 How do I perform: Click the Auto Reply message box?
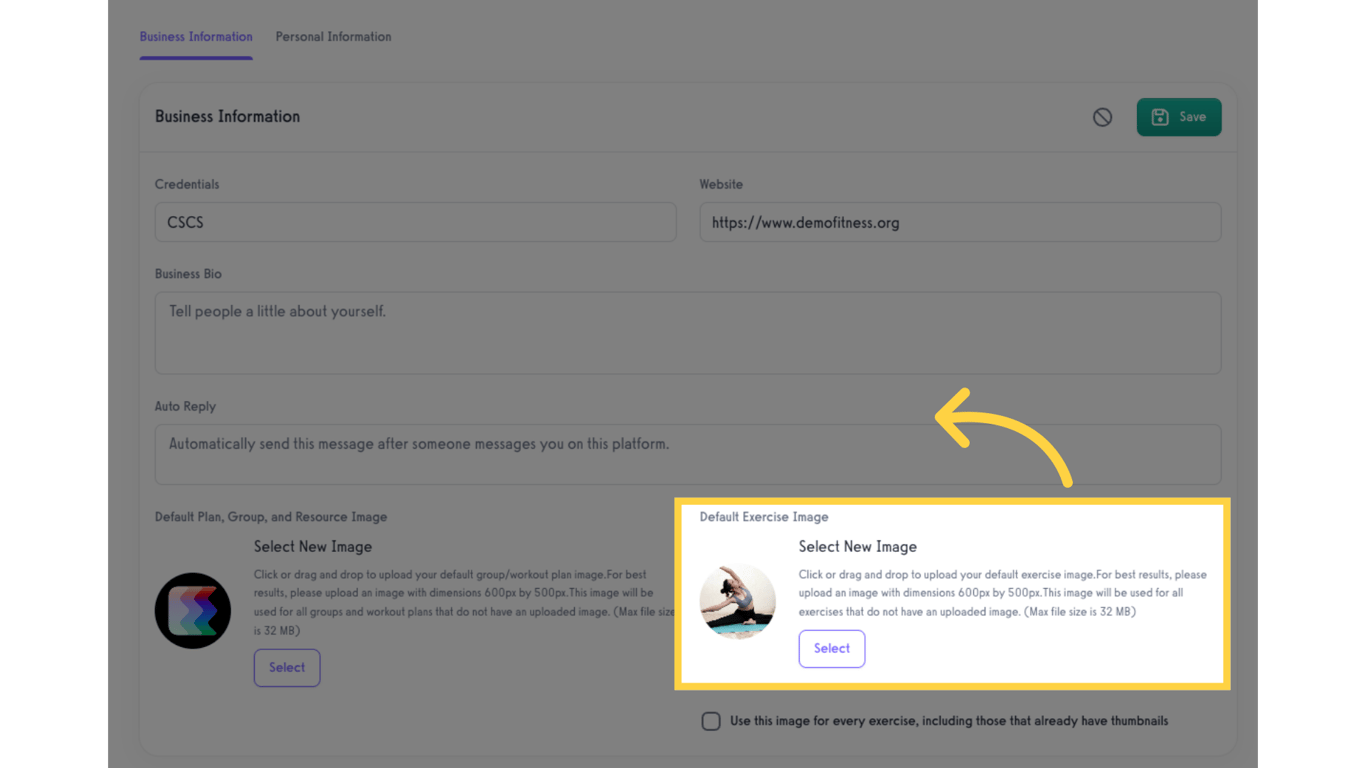pos(687,455)
